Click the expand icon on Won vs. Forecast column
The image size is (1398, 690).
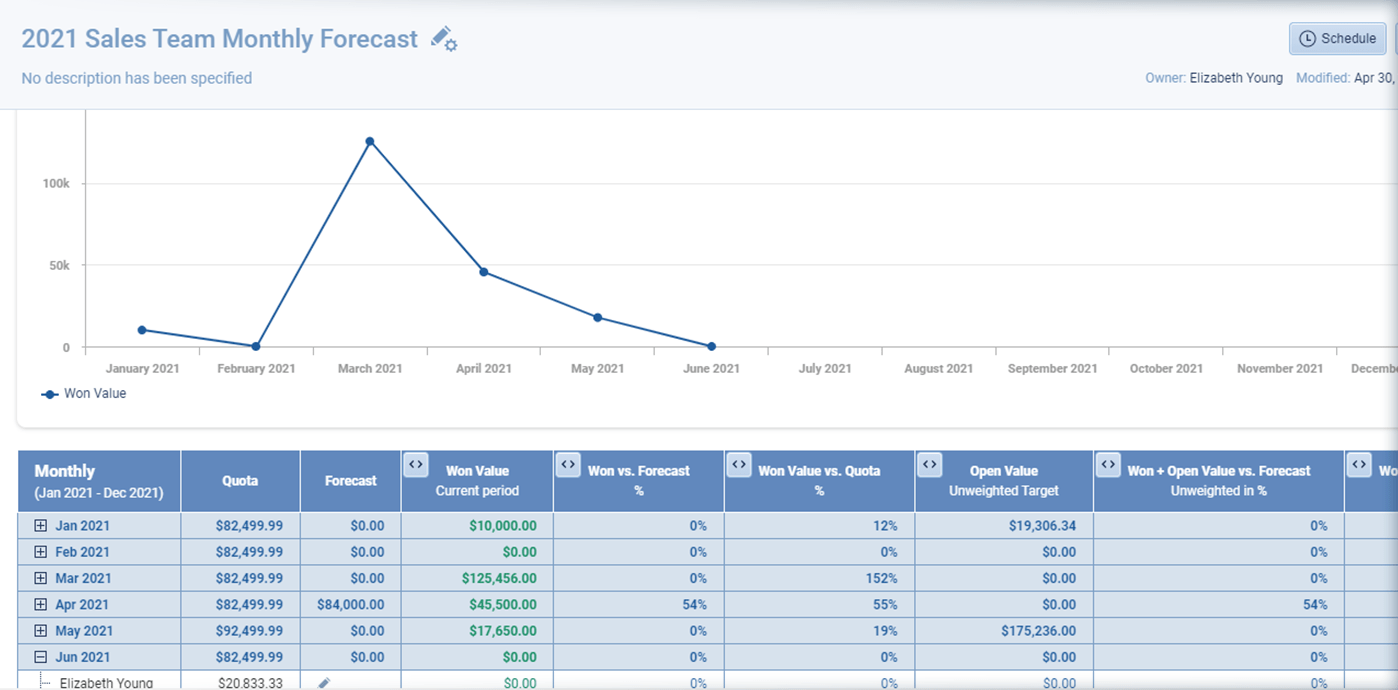567,464
